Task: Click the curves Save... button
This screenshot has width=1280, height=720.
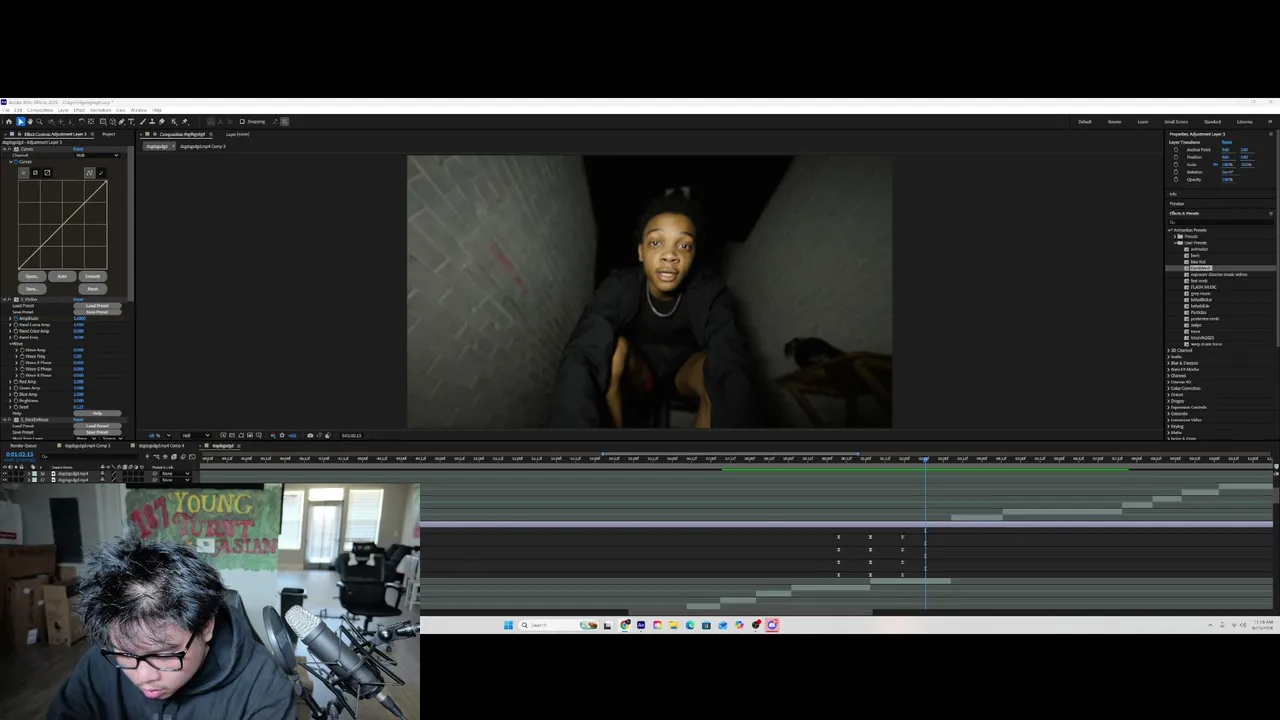Action: (x=32, y=289)
